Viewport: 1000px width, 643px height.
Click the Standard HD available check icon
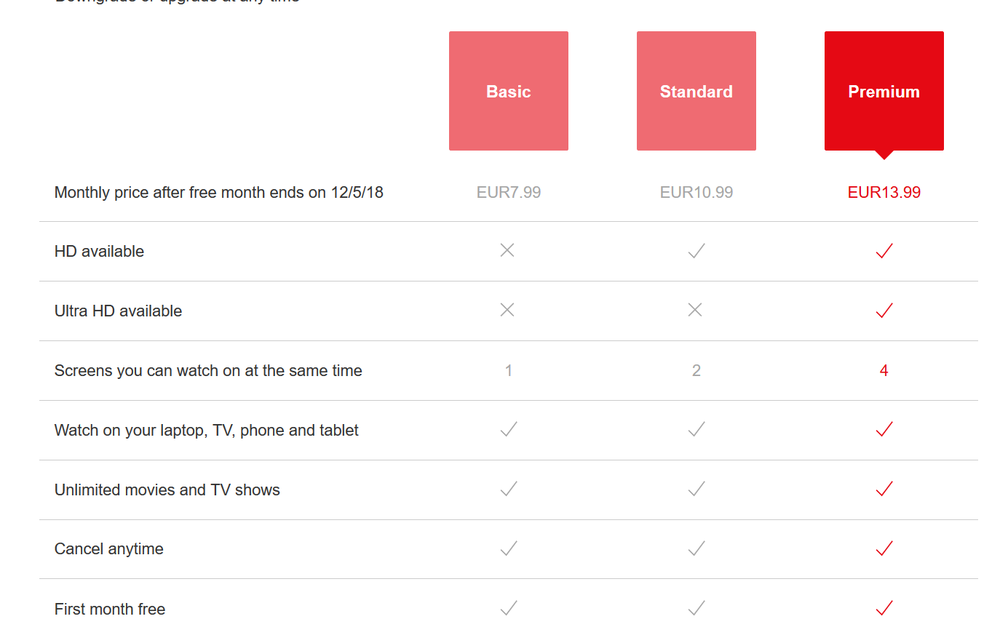point(696,251)
